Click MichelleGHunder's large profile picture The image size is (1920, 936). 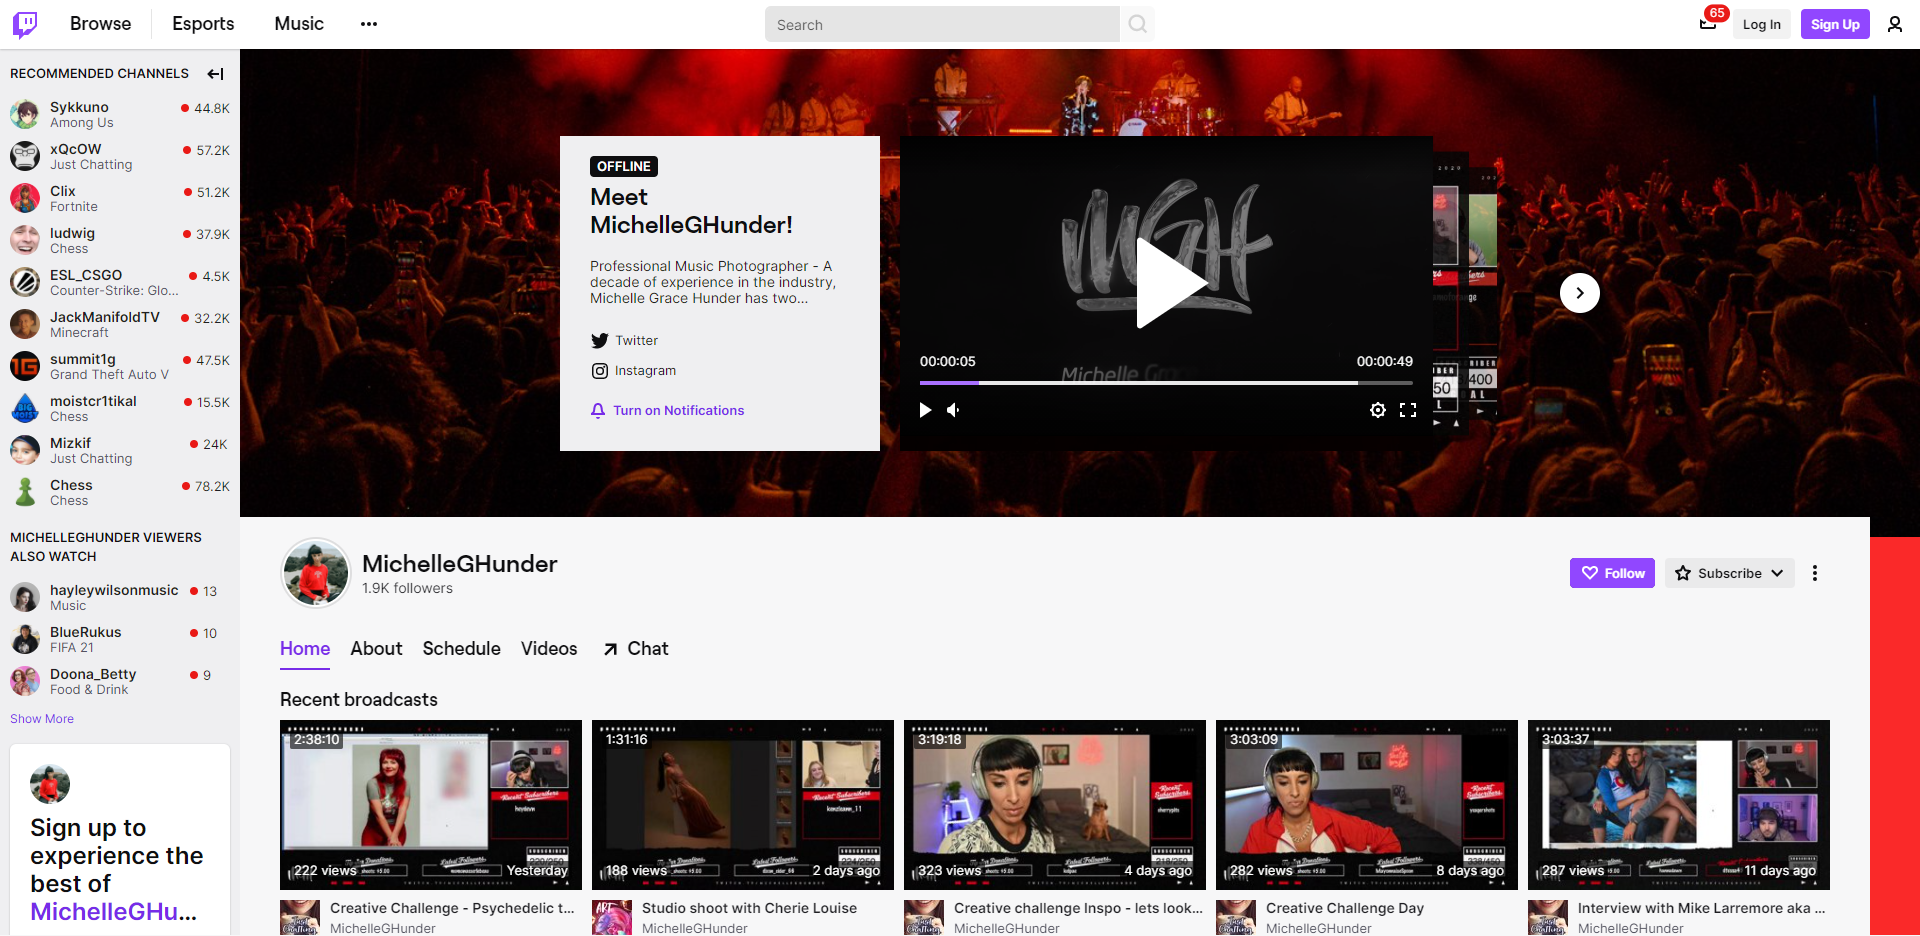[316, 573]
